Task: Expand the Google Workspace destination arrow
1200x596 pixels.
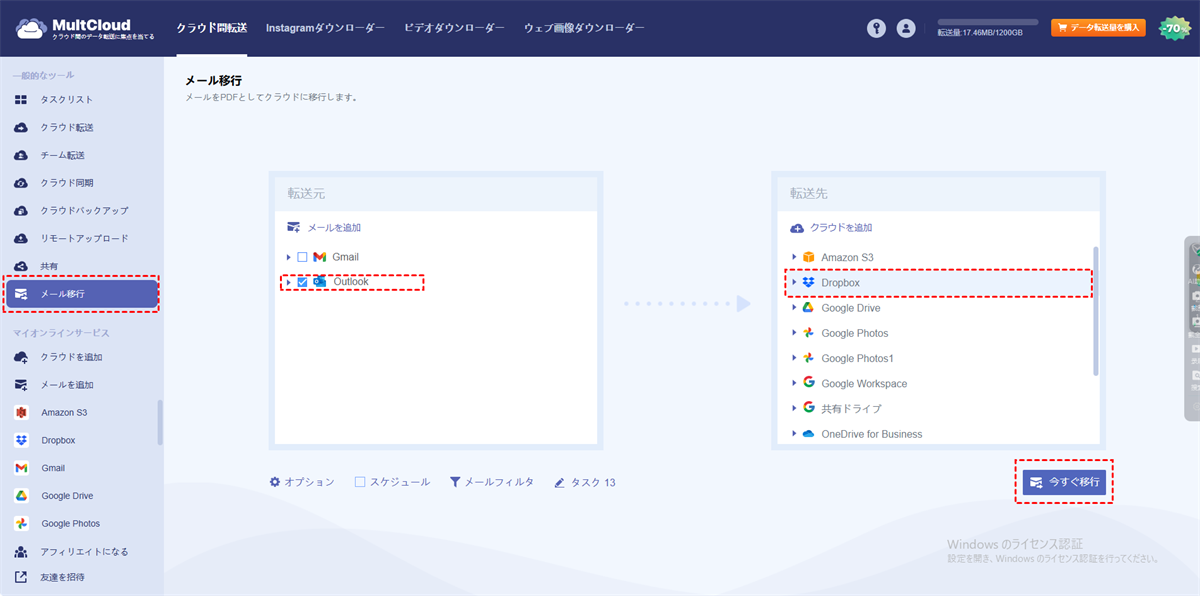Action: (x=794, y=383)
